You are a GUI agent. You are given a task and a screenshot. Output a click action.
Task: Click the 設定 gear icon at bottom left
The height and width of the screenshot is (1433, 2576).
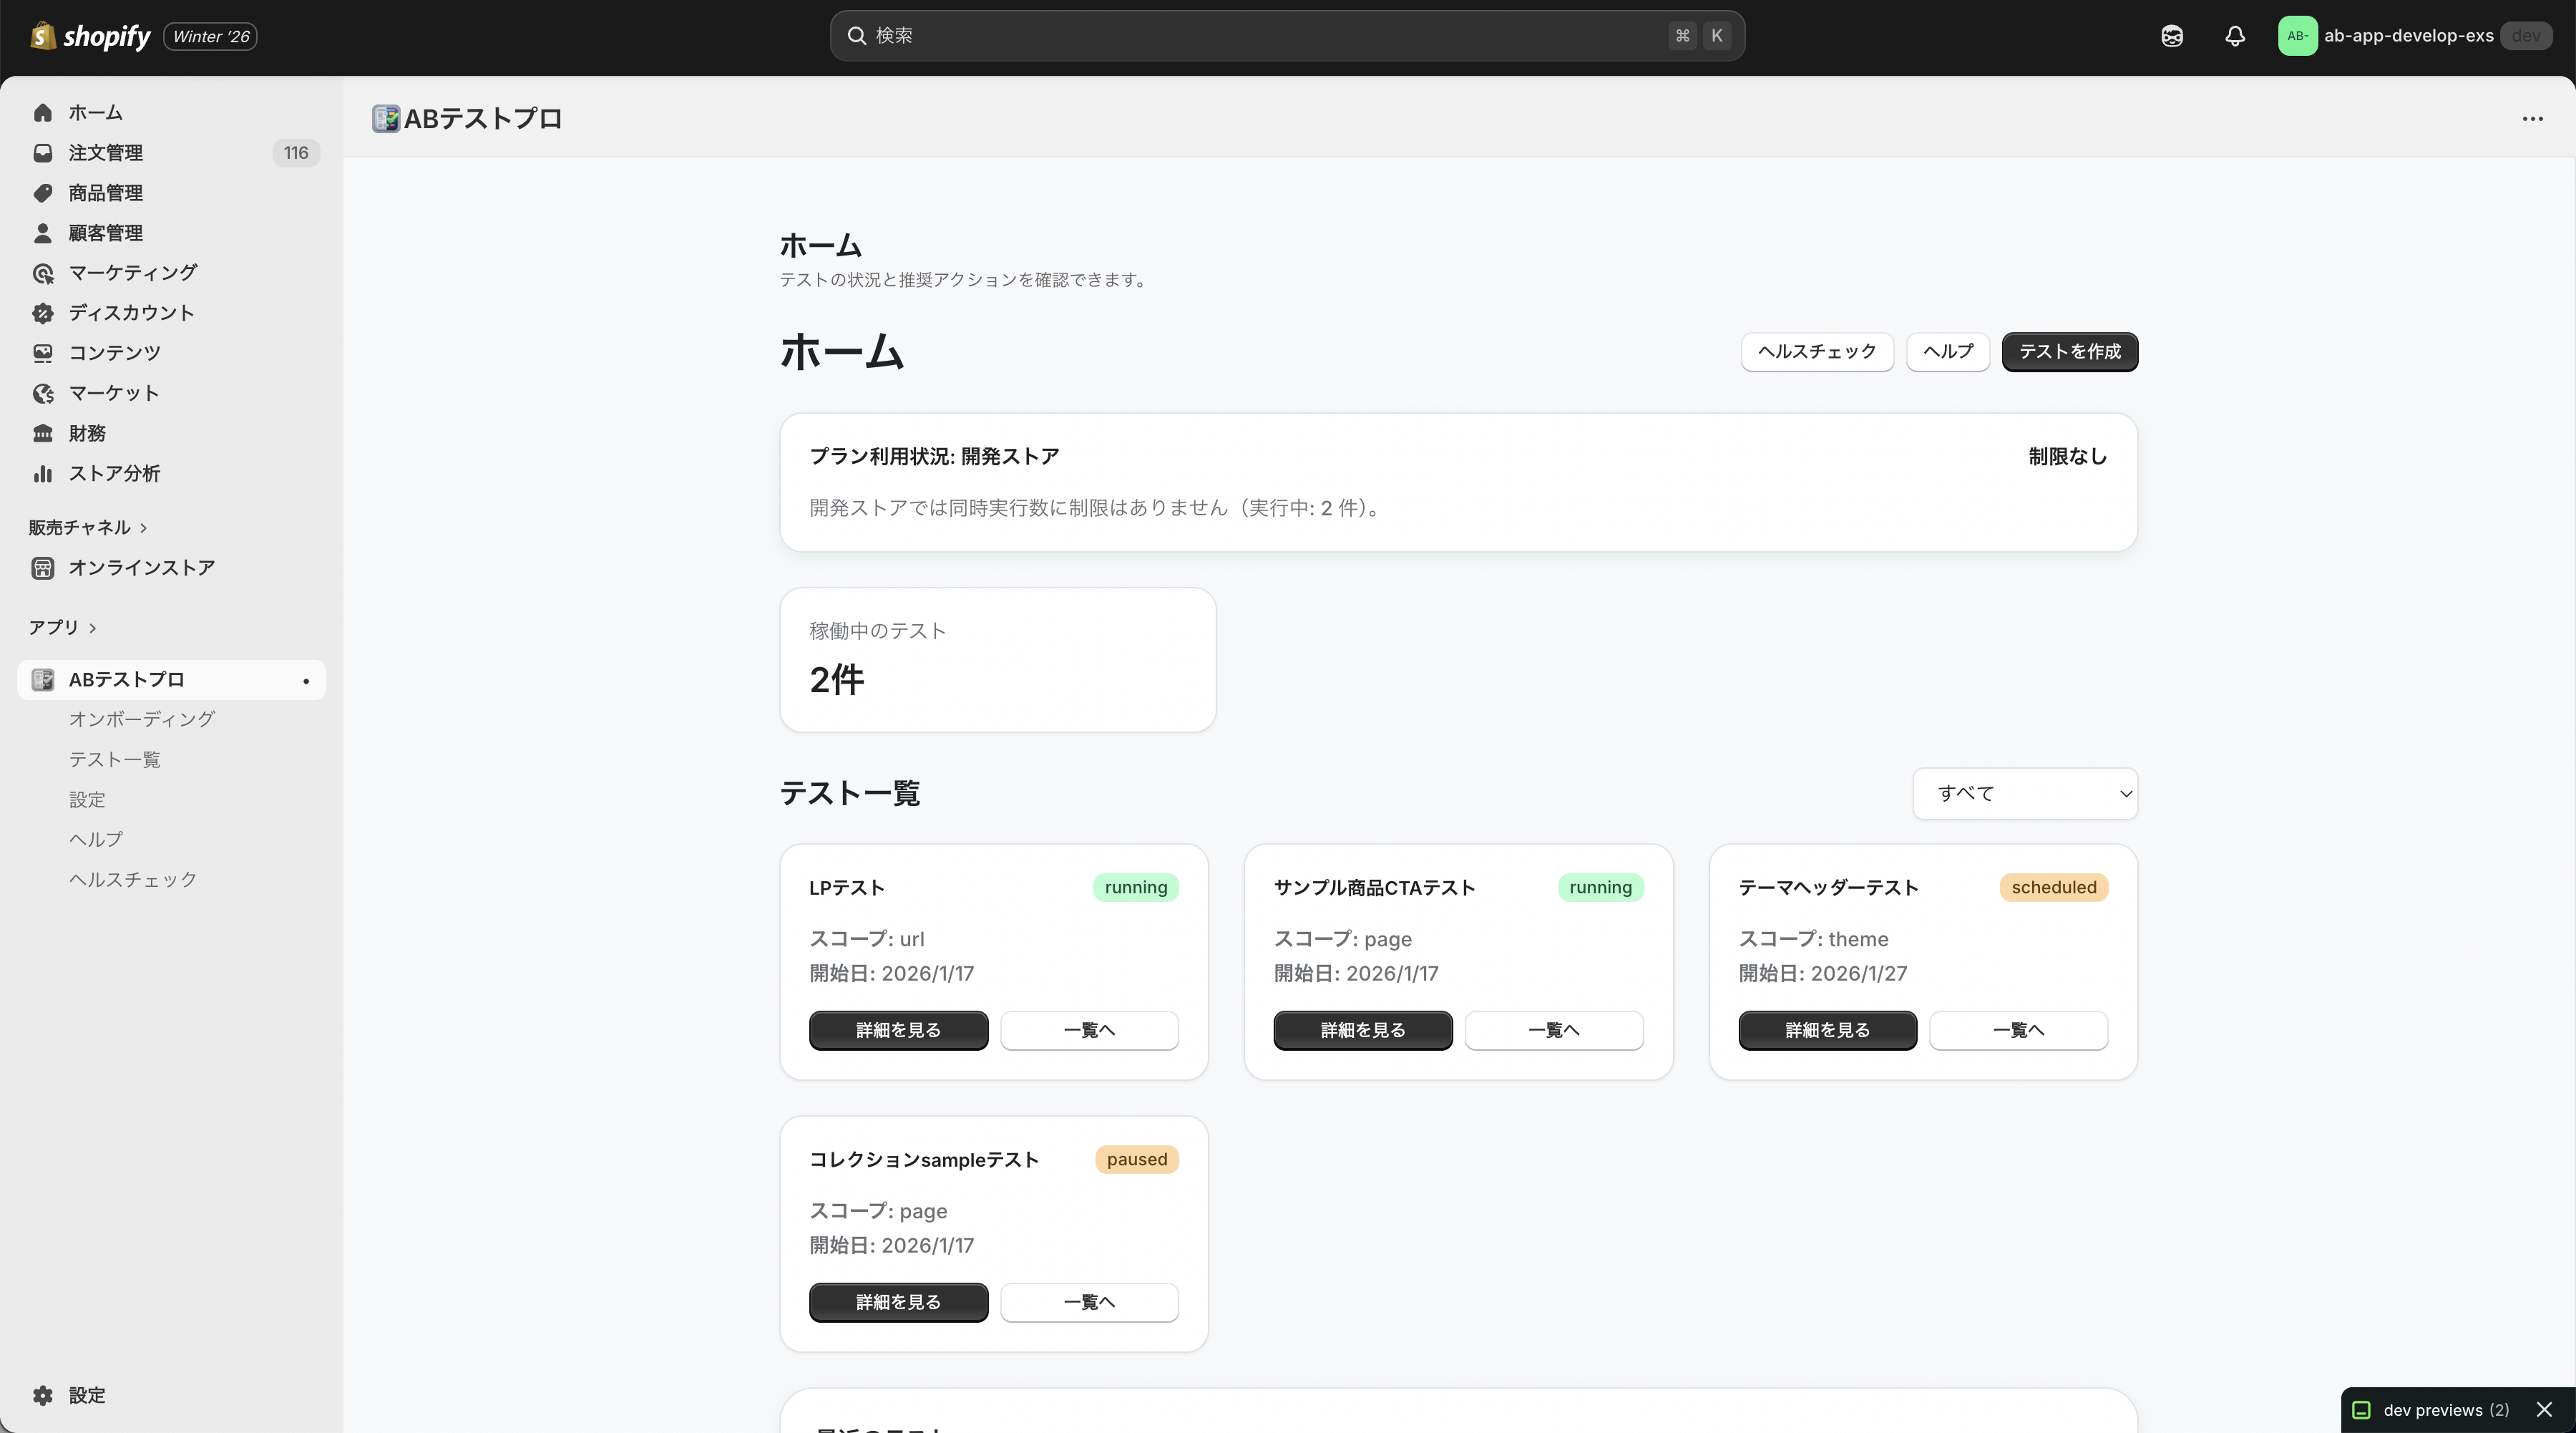[43, 1395]
